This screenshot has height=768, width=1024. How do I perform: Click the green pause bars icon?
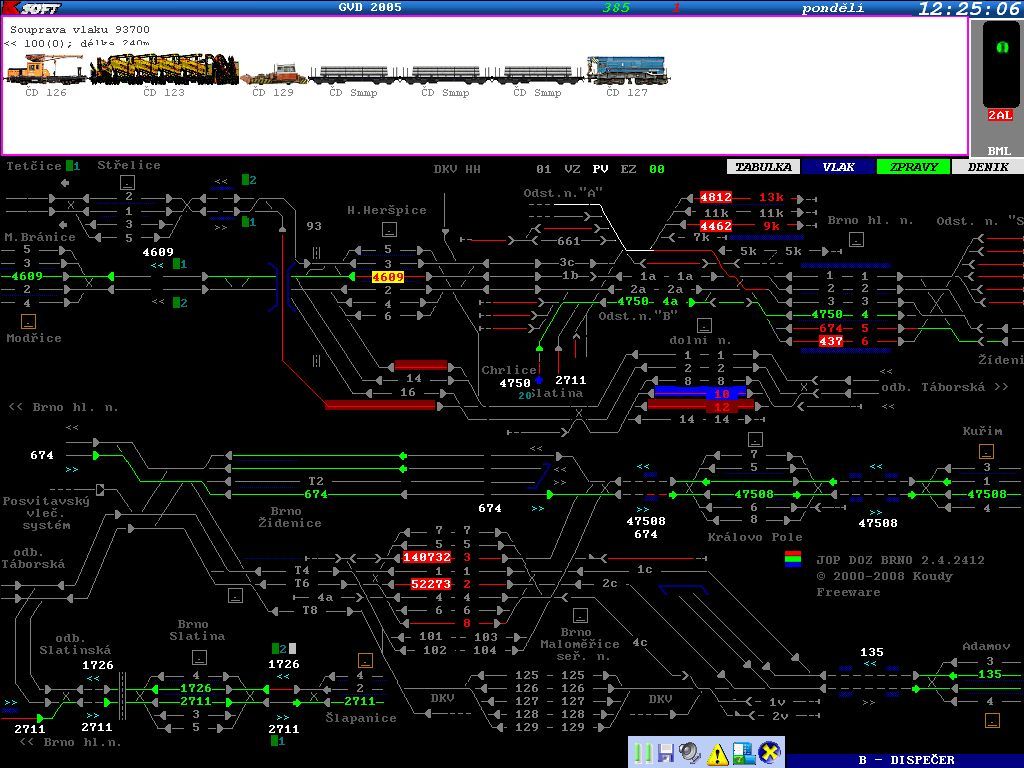pyautogui.click(x=643, y=753)
